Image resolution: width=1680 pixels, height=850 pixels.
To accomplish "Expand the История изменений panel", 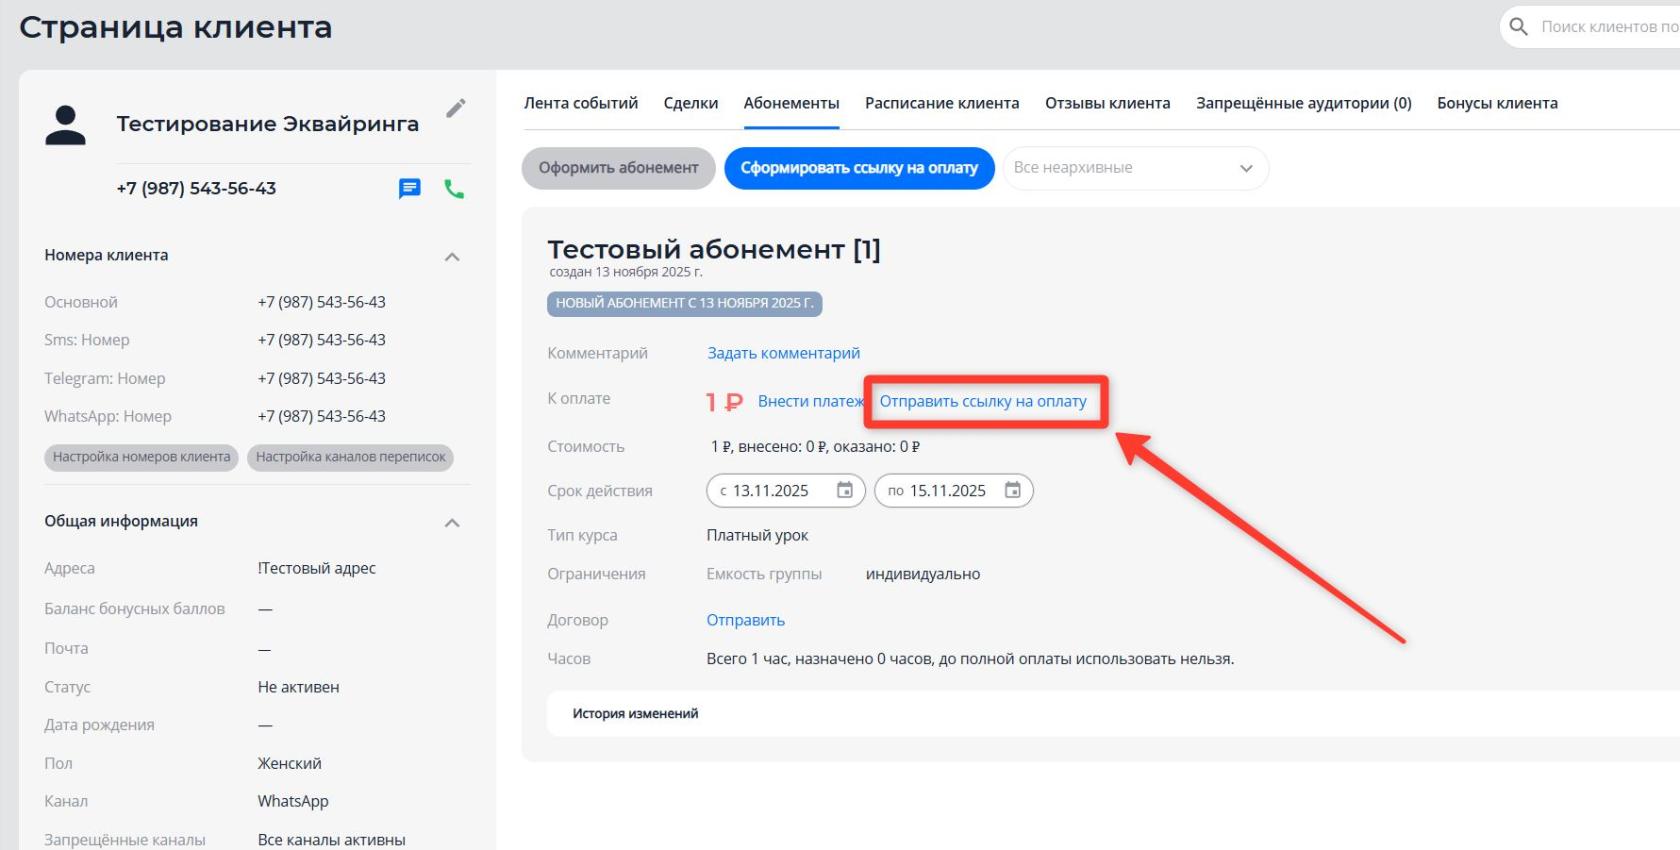I will pyautogui.click(x=636, y=714).
